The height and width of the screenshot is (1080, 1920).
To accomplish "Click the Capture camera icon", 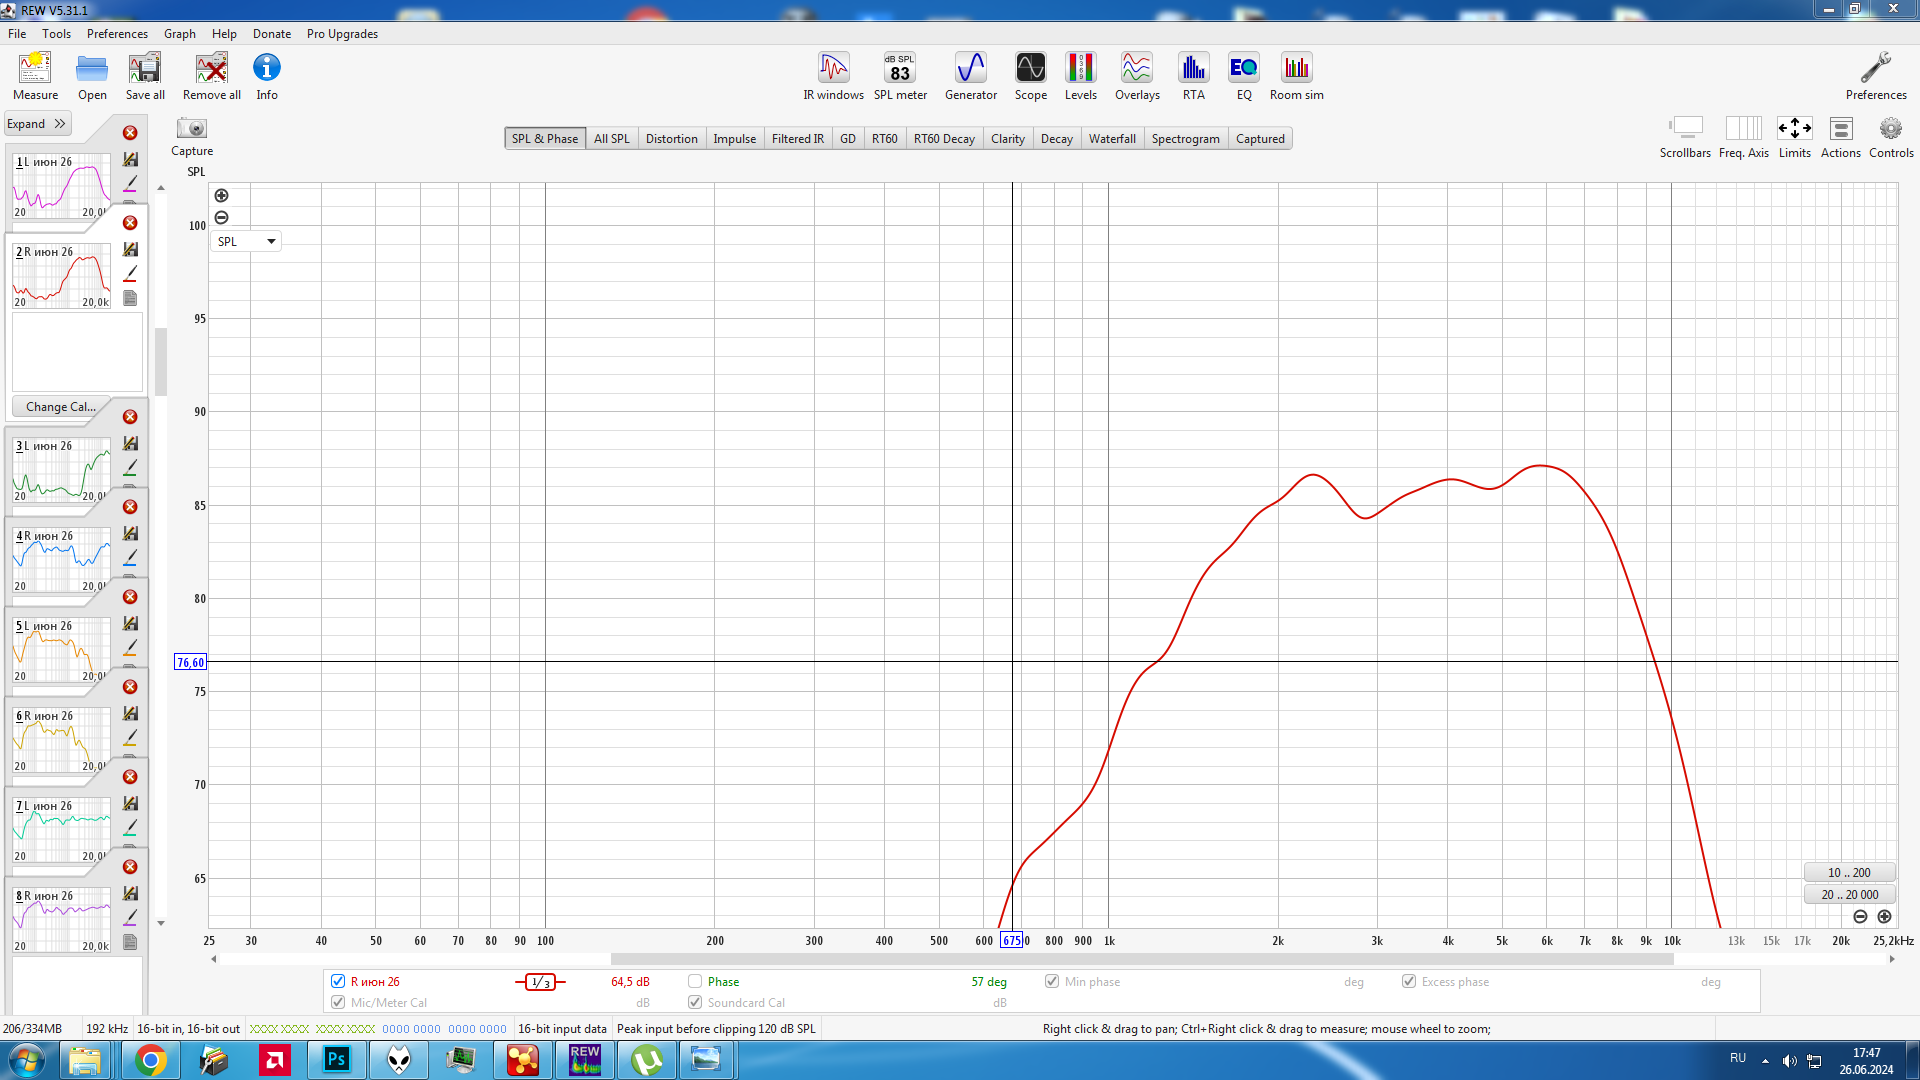I will pyautogui.click(x=191, y=129).
